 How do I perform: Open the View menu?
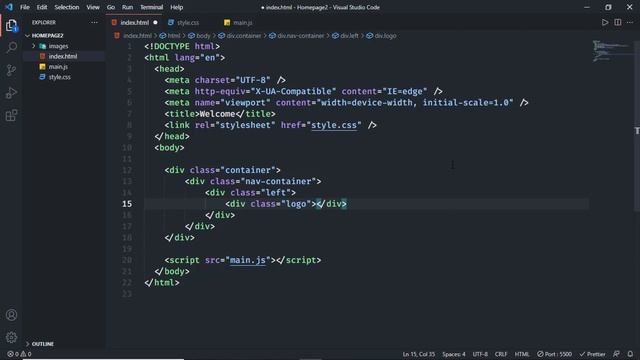93,7
